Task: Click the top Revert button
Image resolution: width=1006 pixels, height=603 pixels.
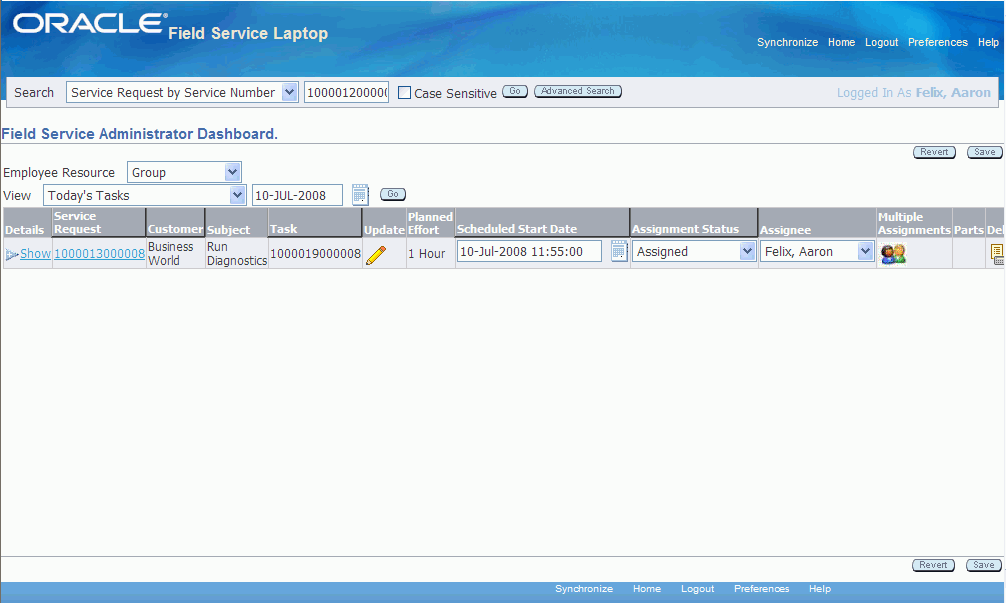Action: [x=934, y=152]
